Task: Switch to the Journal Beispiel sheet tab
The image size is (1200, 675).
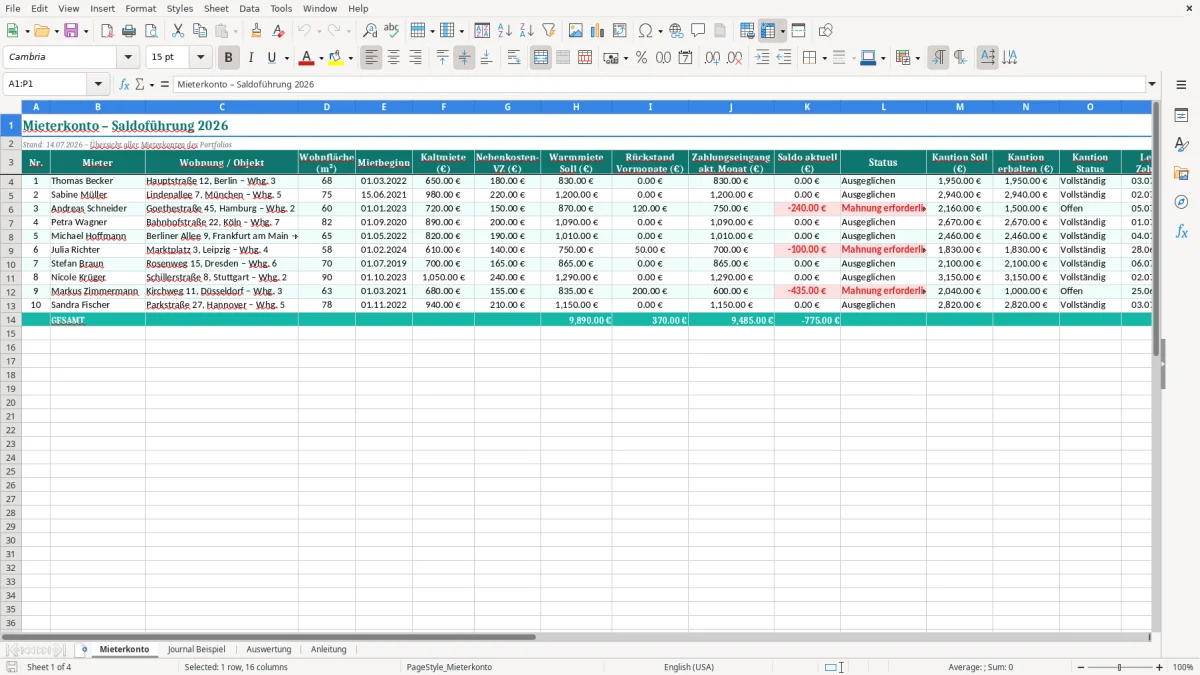Action: point(197,650)
